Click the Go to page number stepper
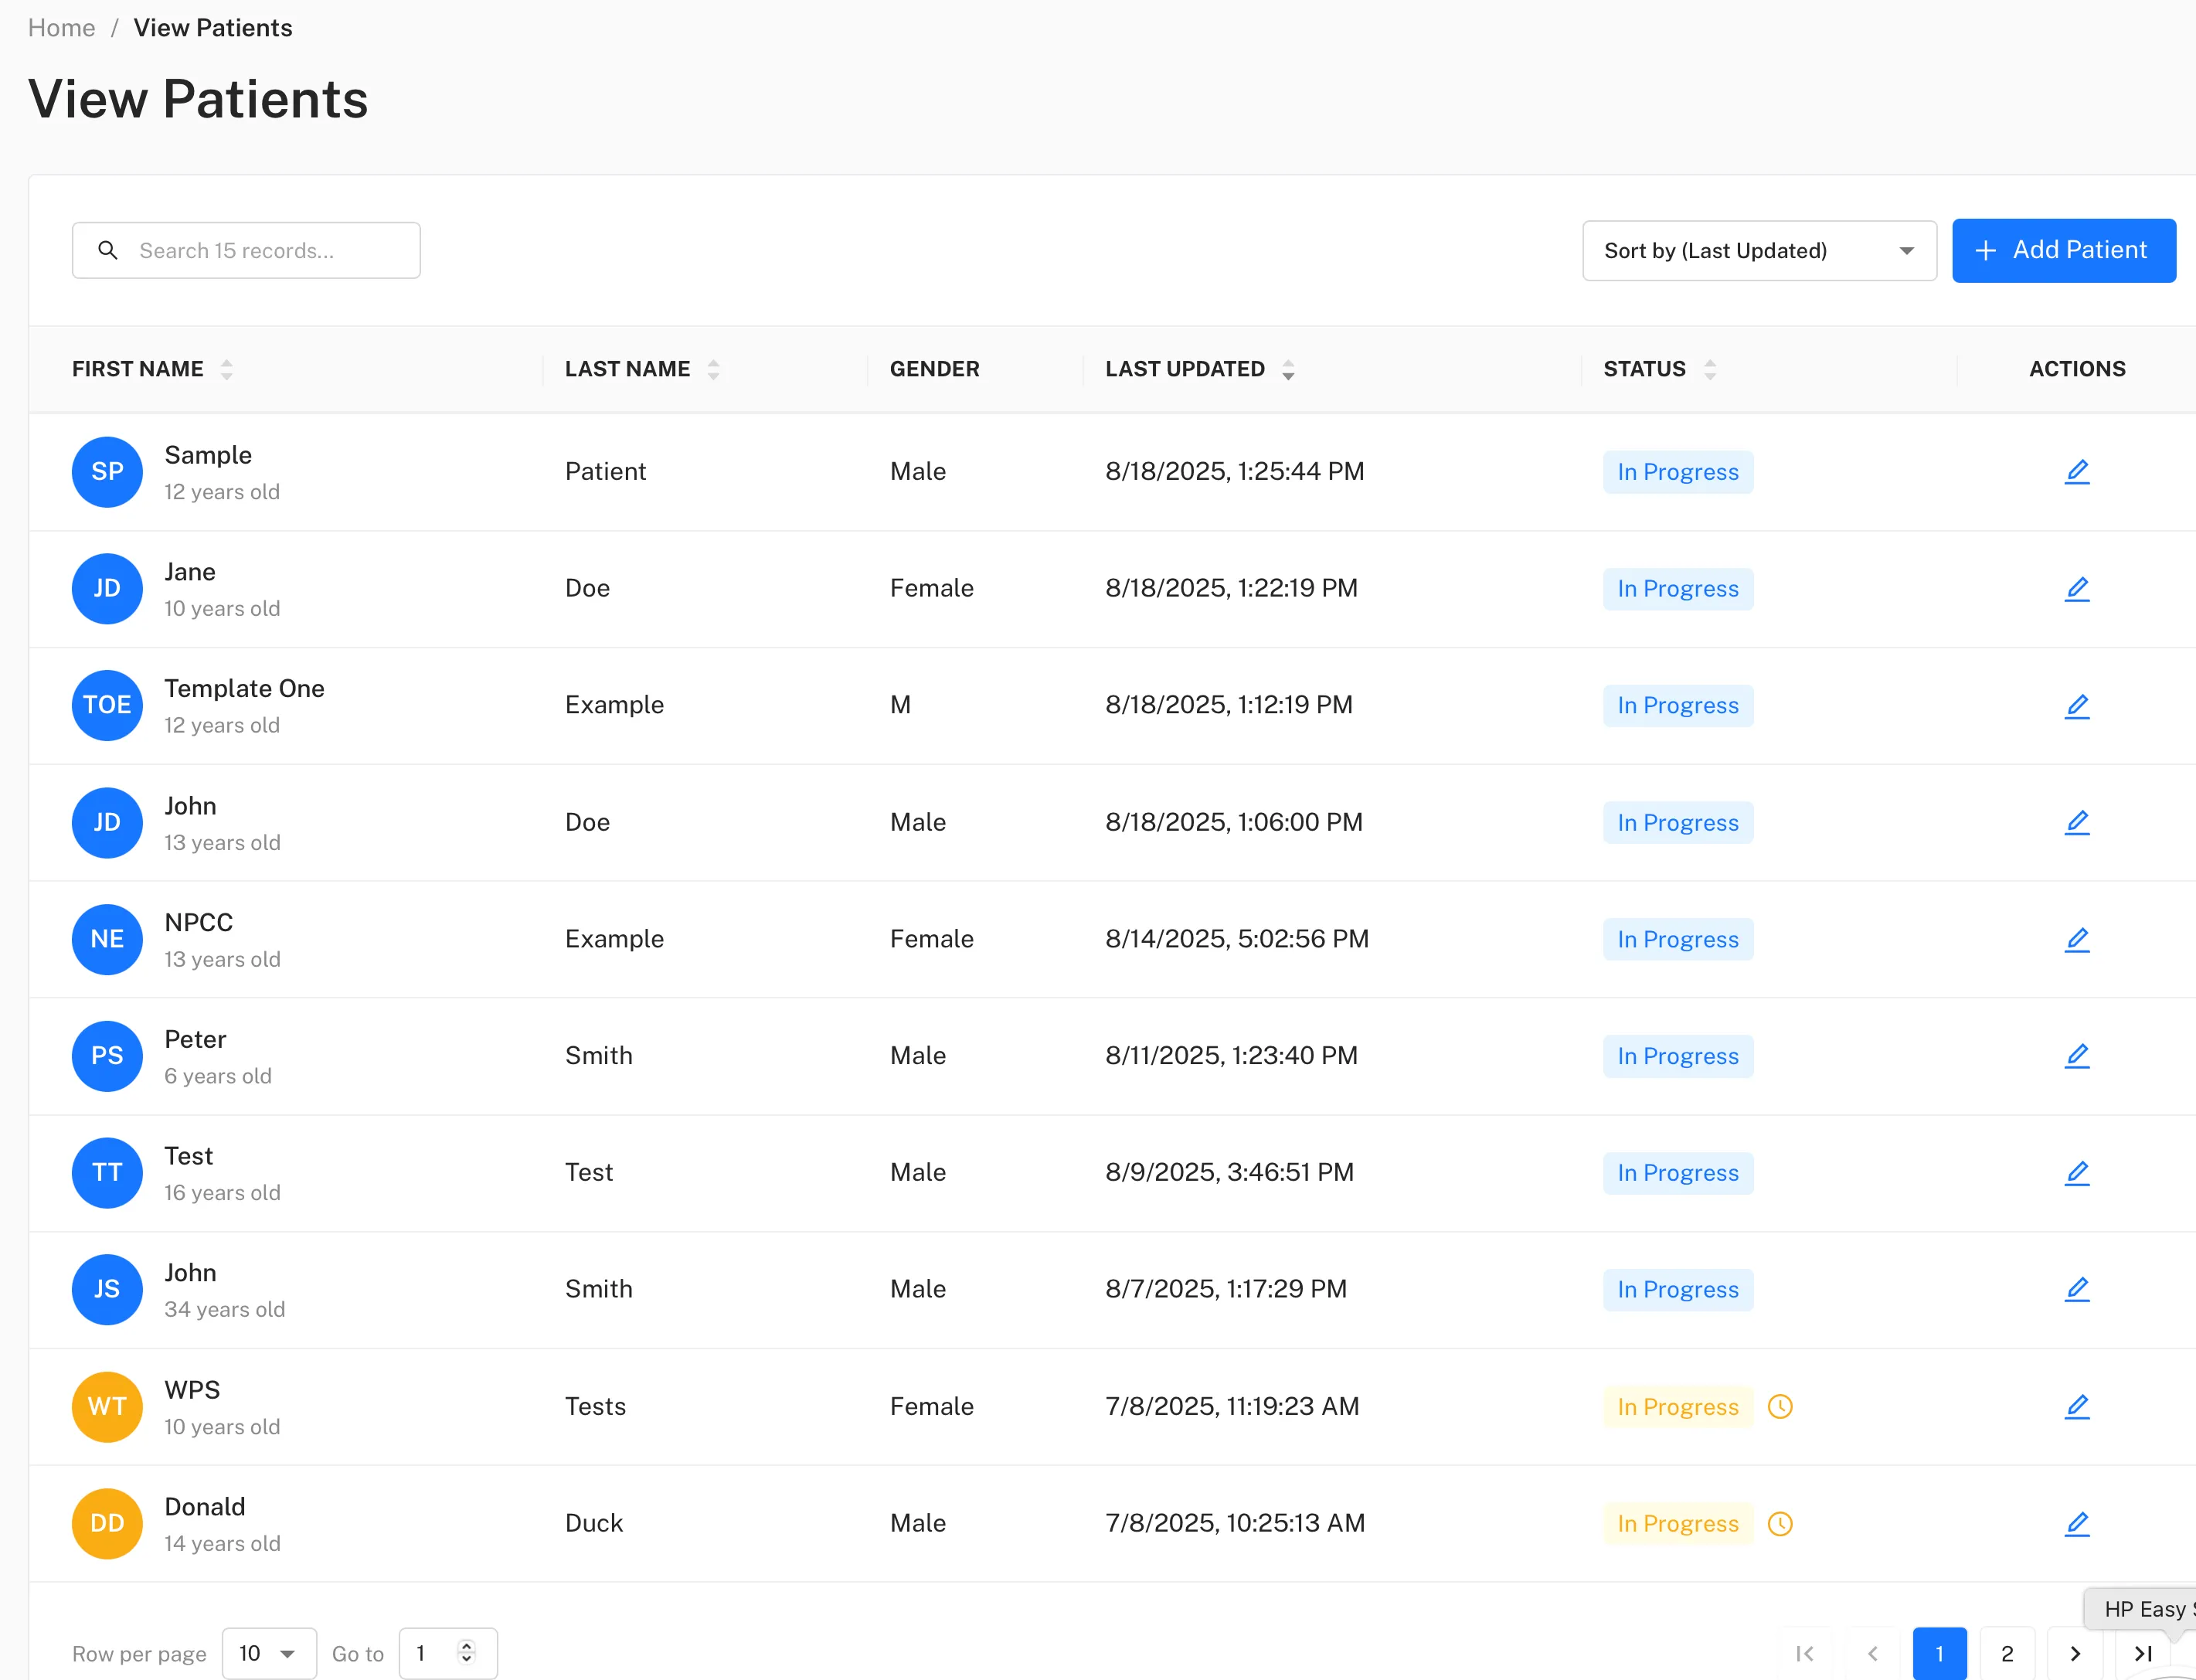 (x=466, y=1653)
